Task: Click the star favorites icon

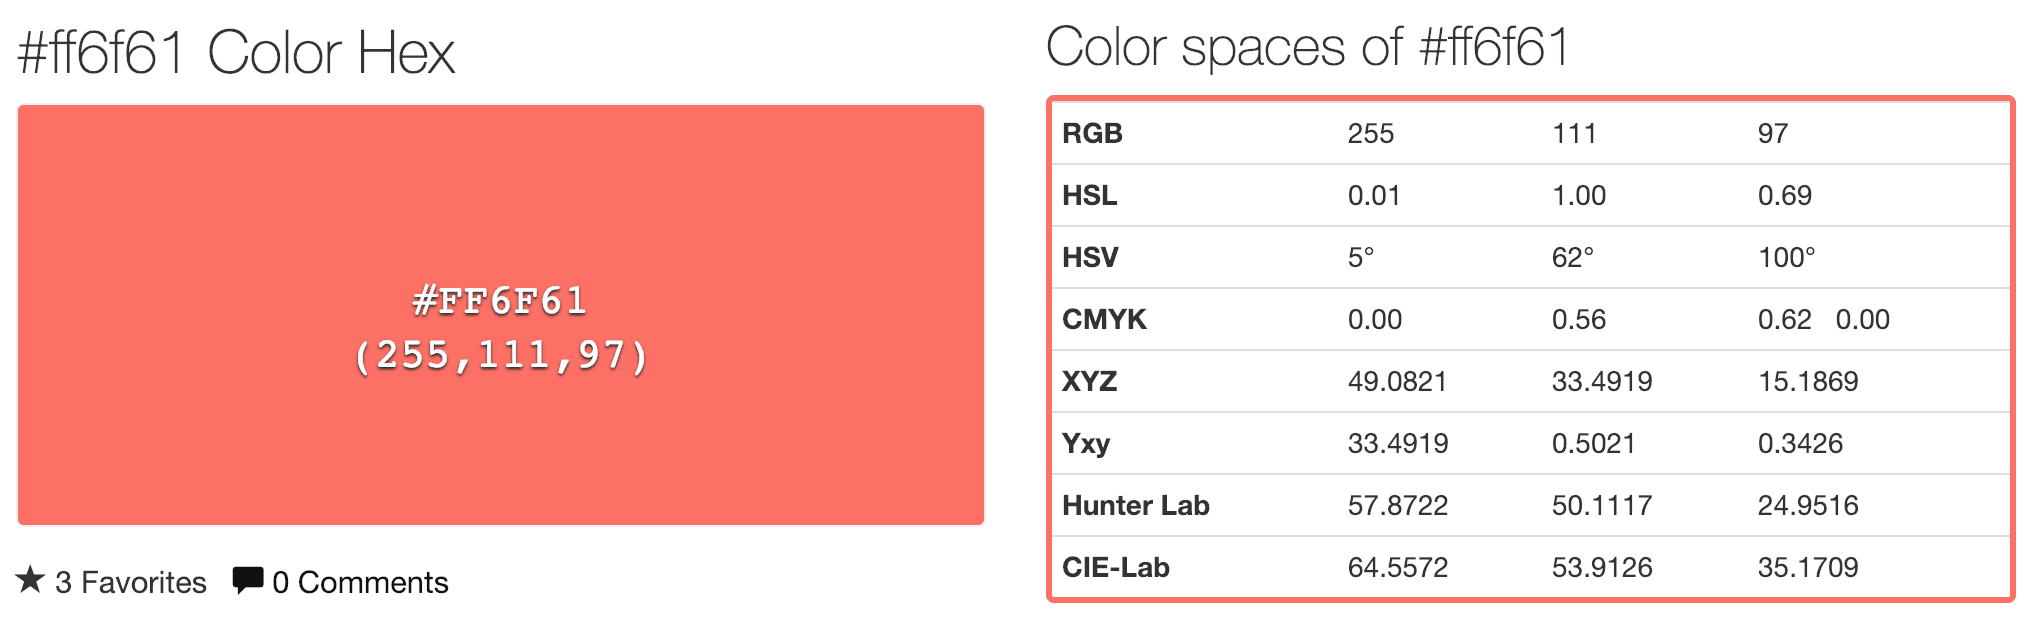Action: [x=31, y=580]
